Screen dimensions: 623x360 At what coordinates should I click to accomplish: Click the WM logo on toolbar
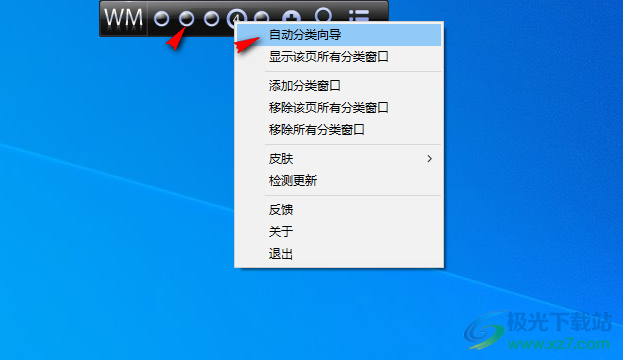pos(123,18)
